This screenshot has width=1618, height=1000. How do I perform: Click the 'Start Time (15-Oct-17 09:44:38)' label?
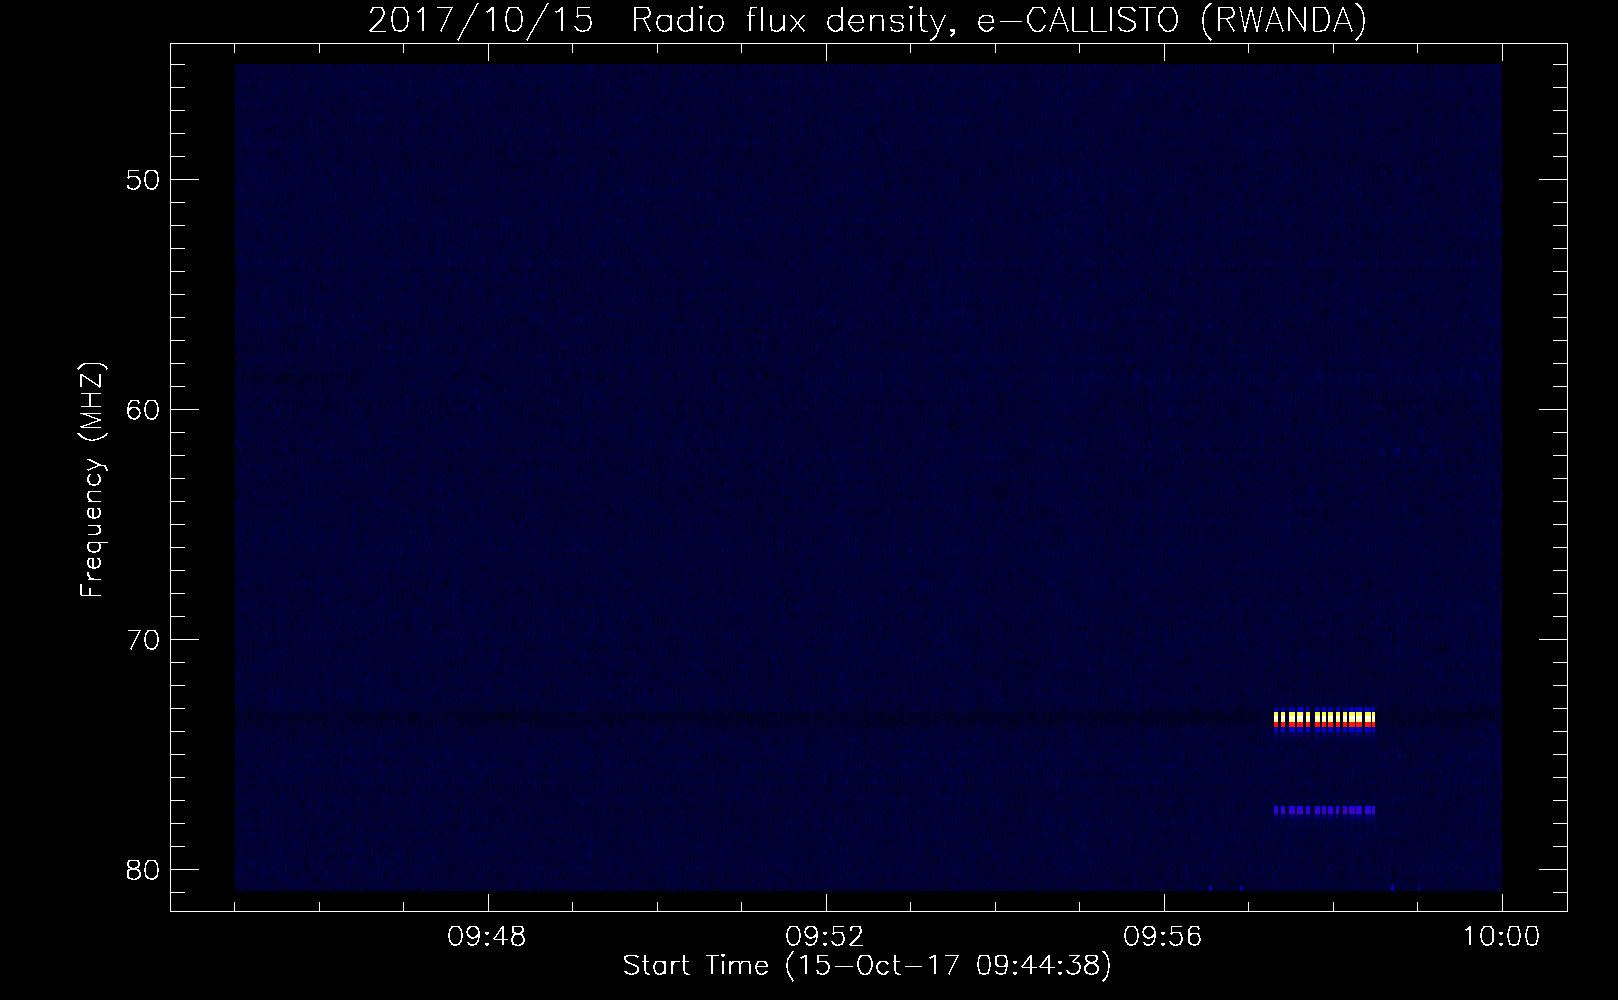pos(867,966)
